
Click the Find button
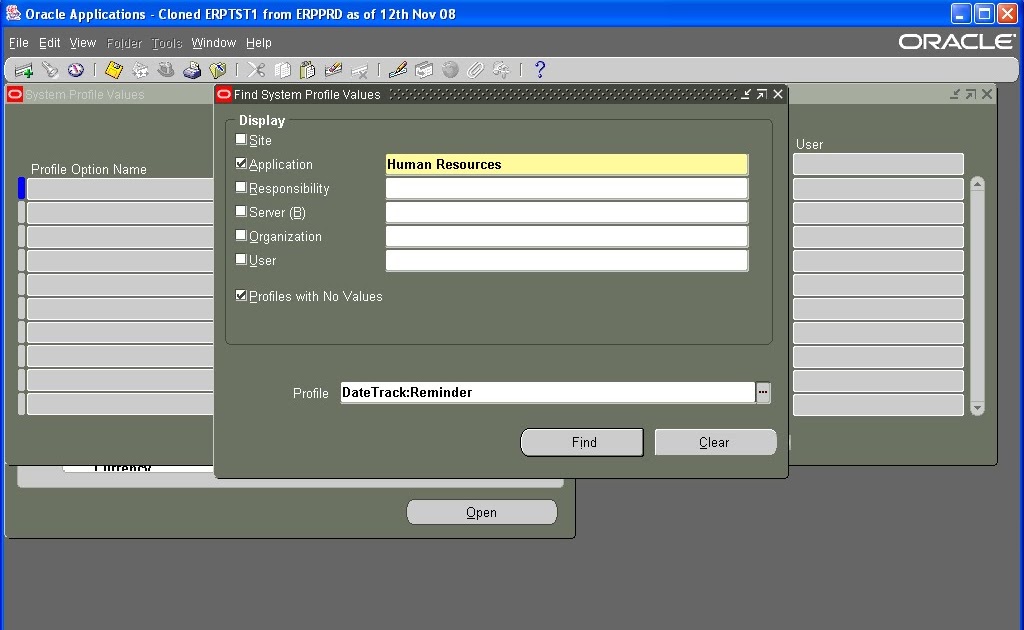pyautogui.click(x=582, y=443)
